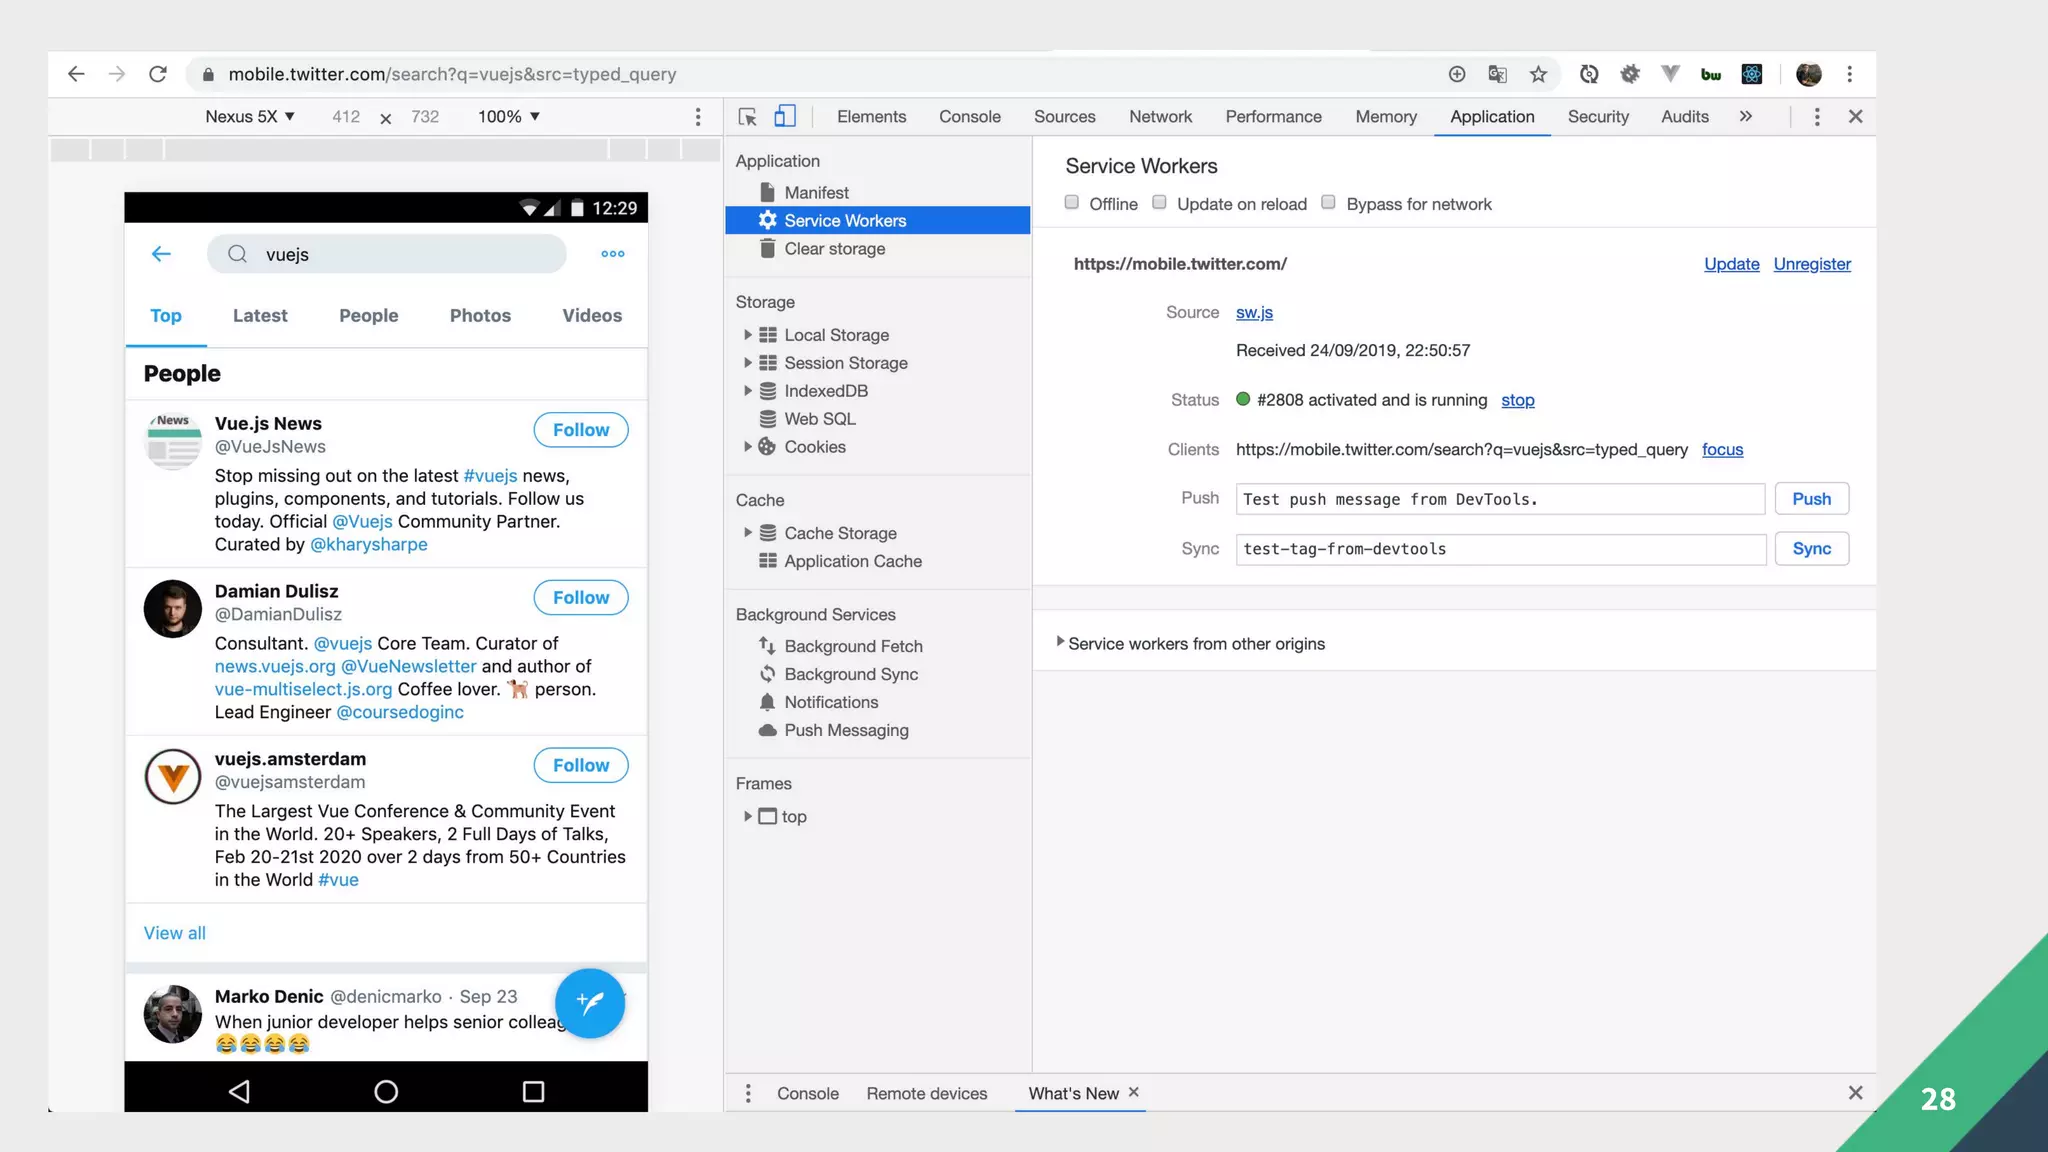Click the blue back arrow beside search
Viewport: 2048px width, 1152px height.
coord(161,254)
